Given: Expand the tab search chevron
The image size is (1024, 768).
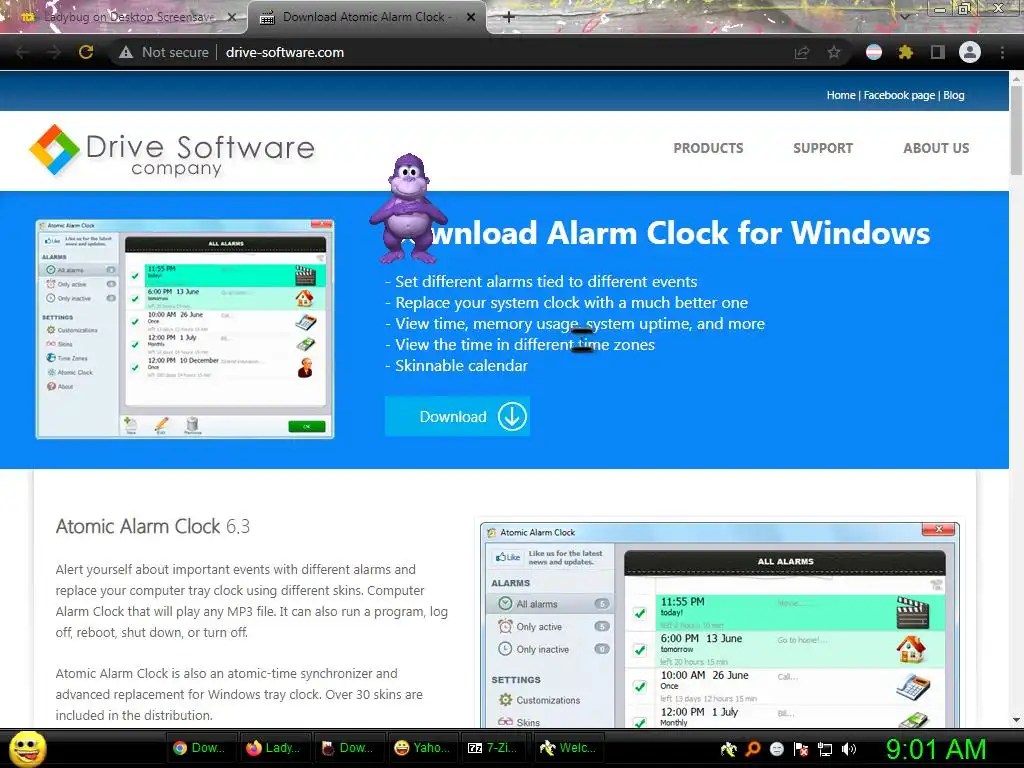Looking at the screenshot, I should [x=904, y=16].
